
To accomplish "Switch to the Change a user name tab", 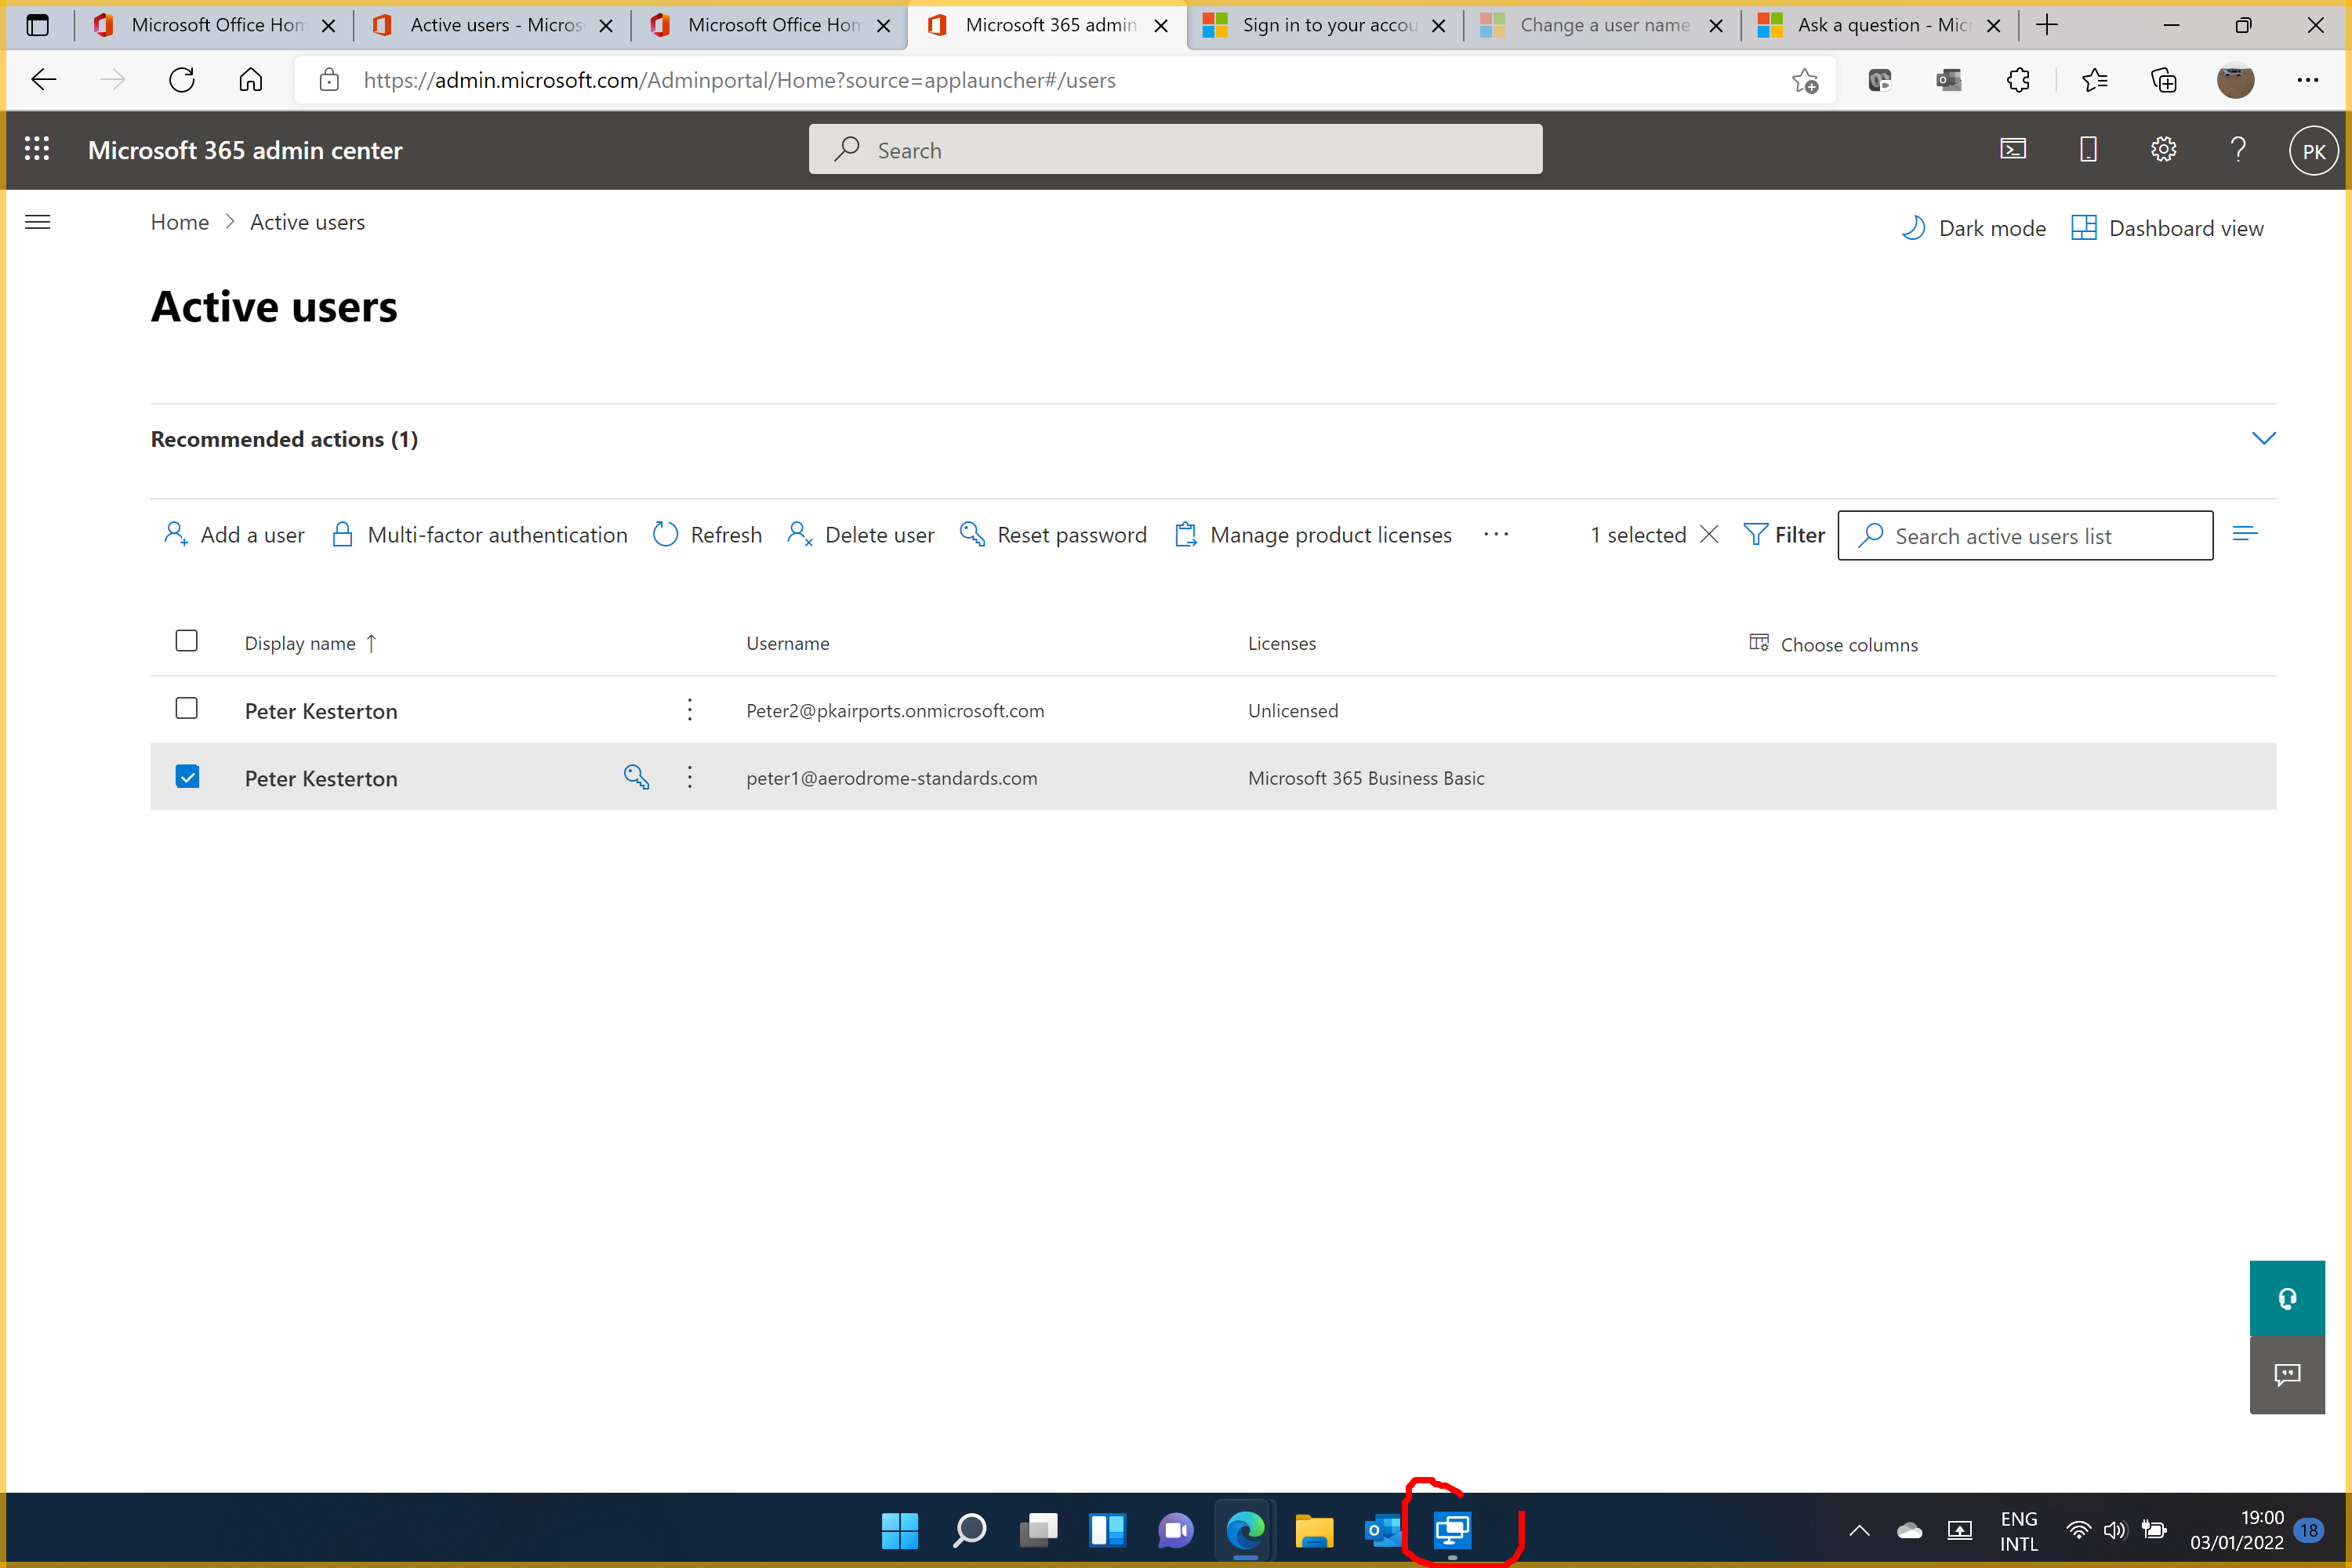I will [1597, 25].
